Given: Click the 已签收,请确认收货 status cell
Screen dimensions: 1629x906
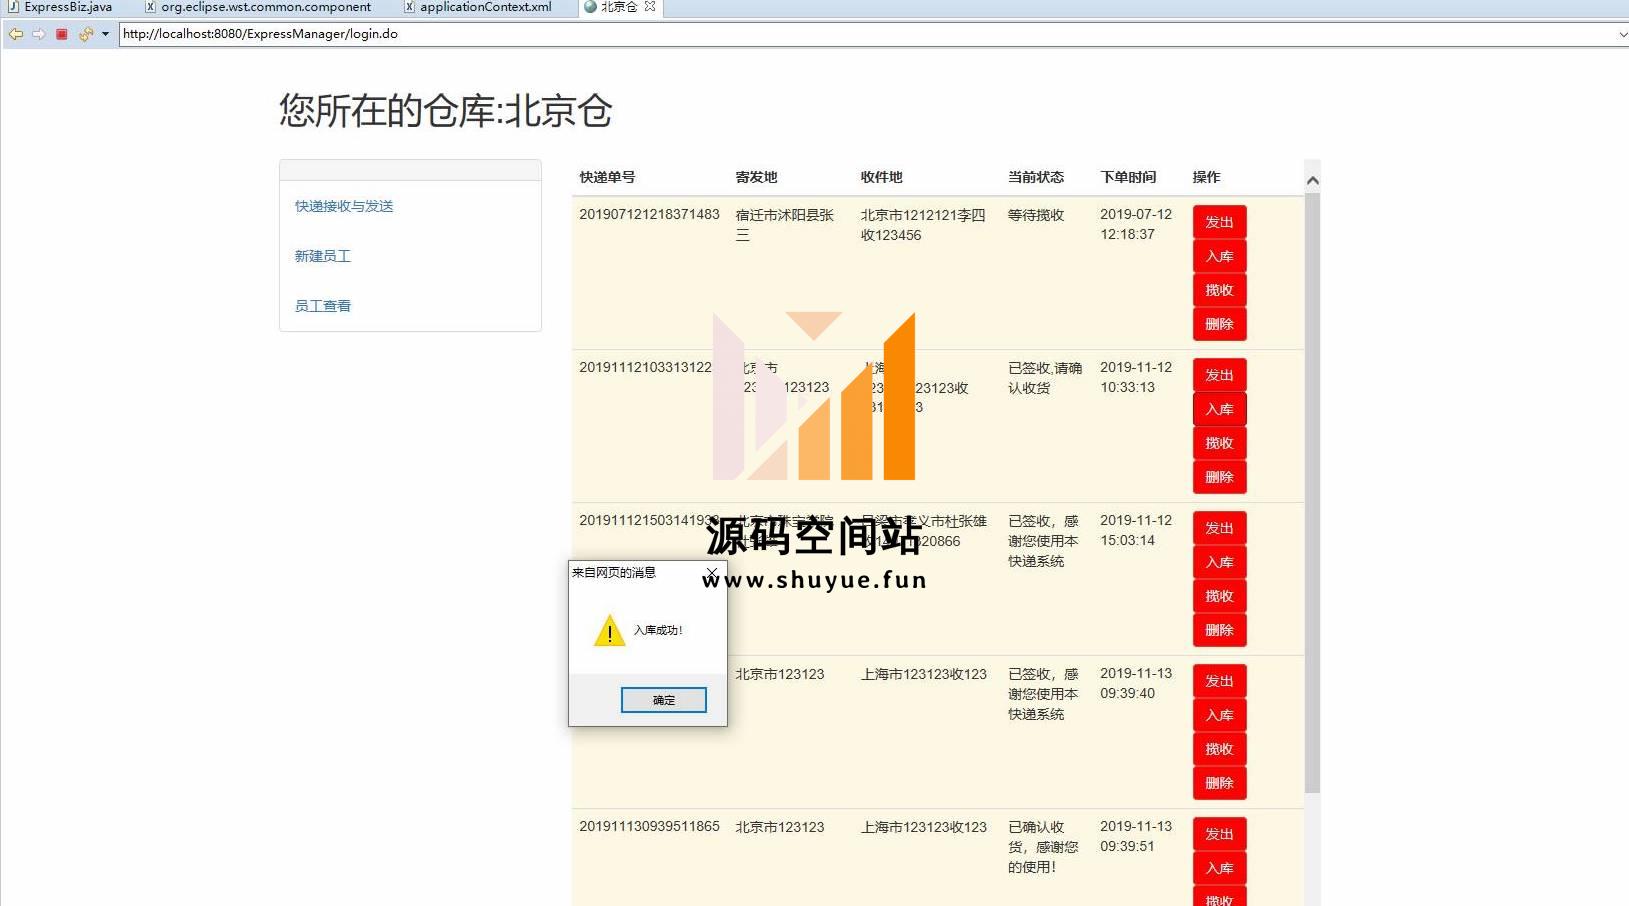Looking at the screenshot, I should 1045,378.
